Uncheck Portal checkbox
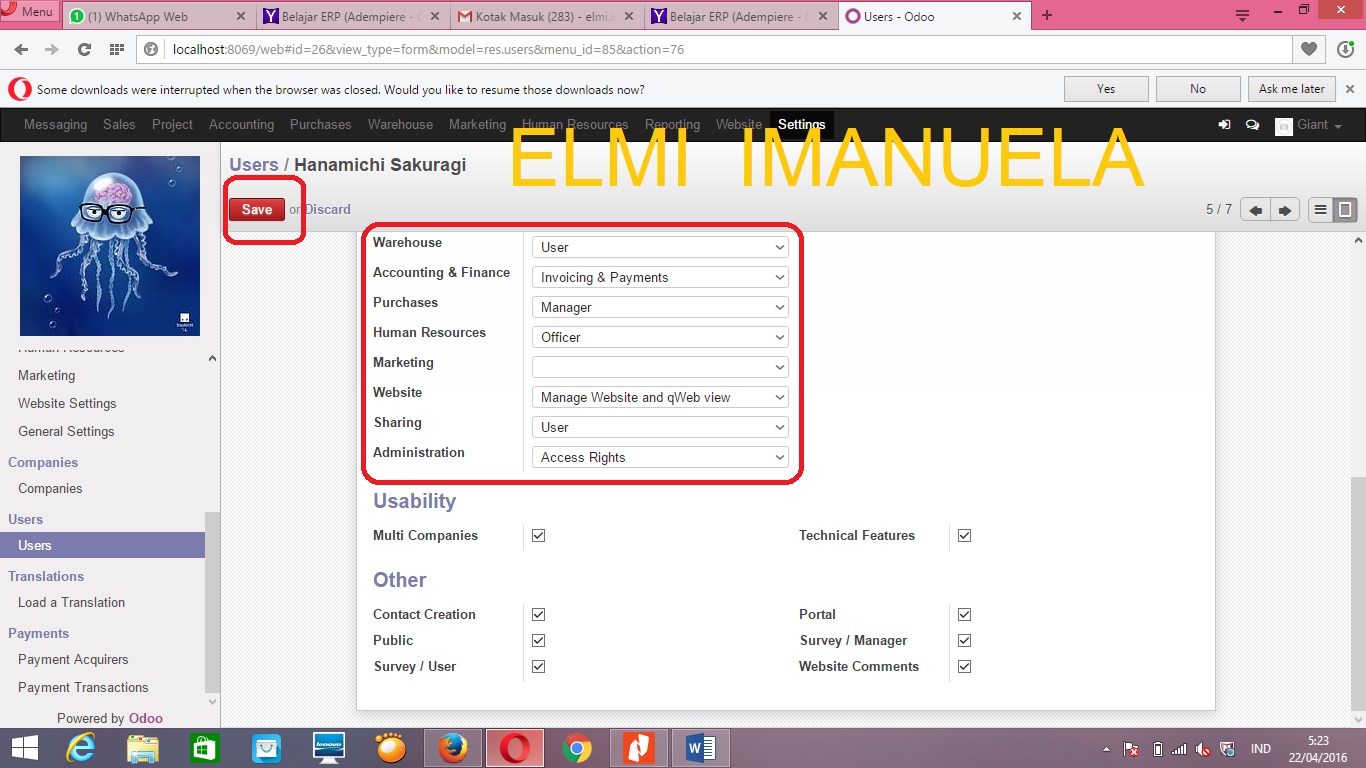 (964, 615)
